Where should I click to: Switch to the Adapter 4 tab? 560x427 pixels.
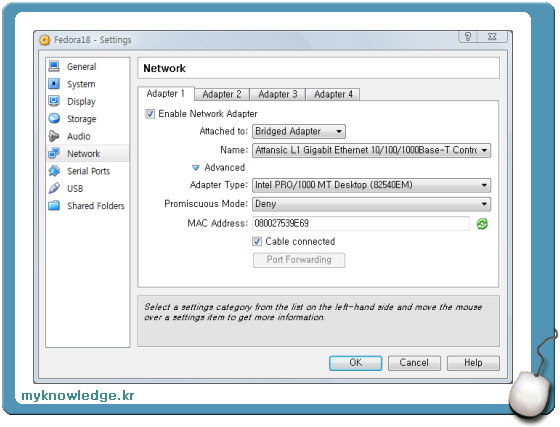[x=333, y=94]
